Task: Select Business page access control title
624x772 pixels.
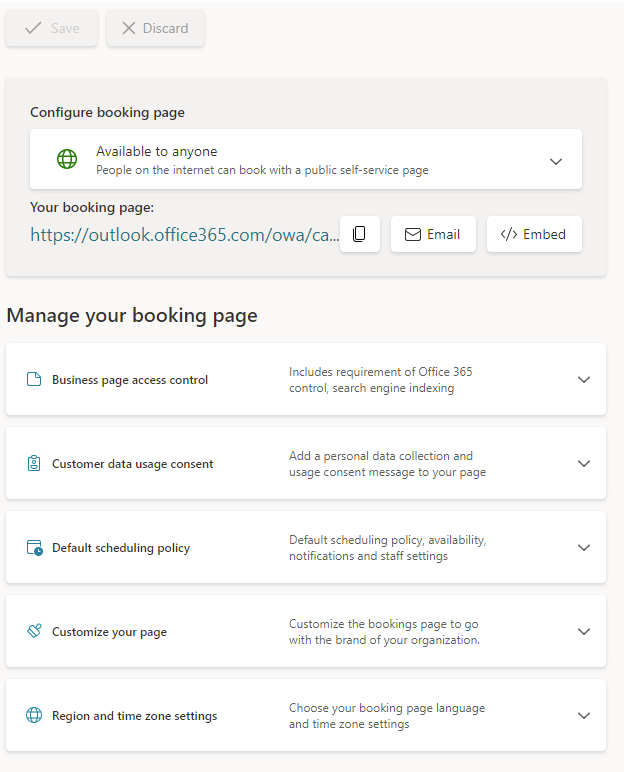Action: tap(130, 380)
